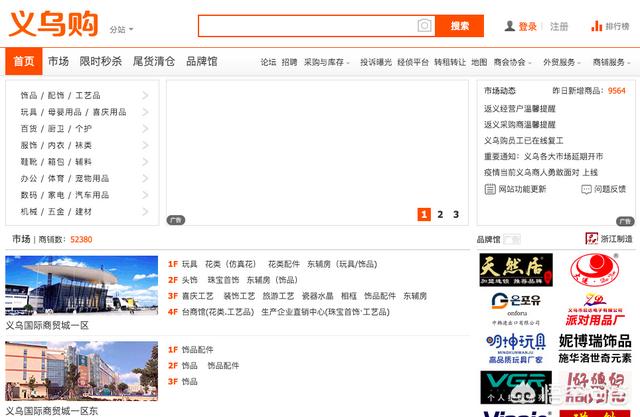The width and height of the screenshot is (640, 417).
Task: Open 3F 喜庆工艺 floor link
Action: point(198,296)
